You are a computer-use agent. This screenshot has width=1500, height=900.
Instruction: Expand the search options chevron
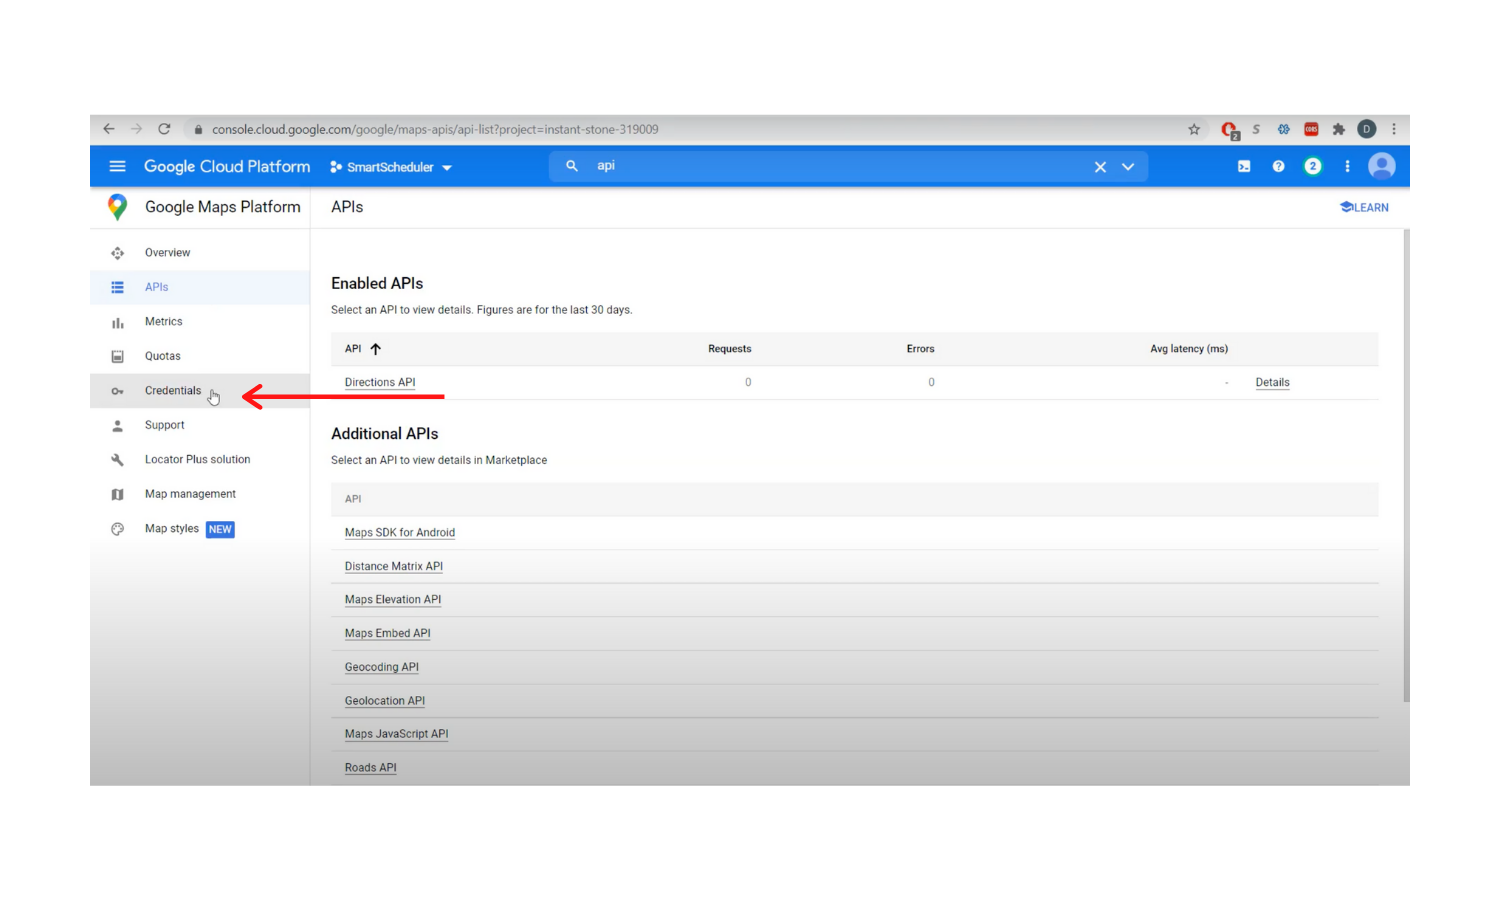coord(1128,167)
